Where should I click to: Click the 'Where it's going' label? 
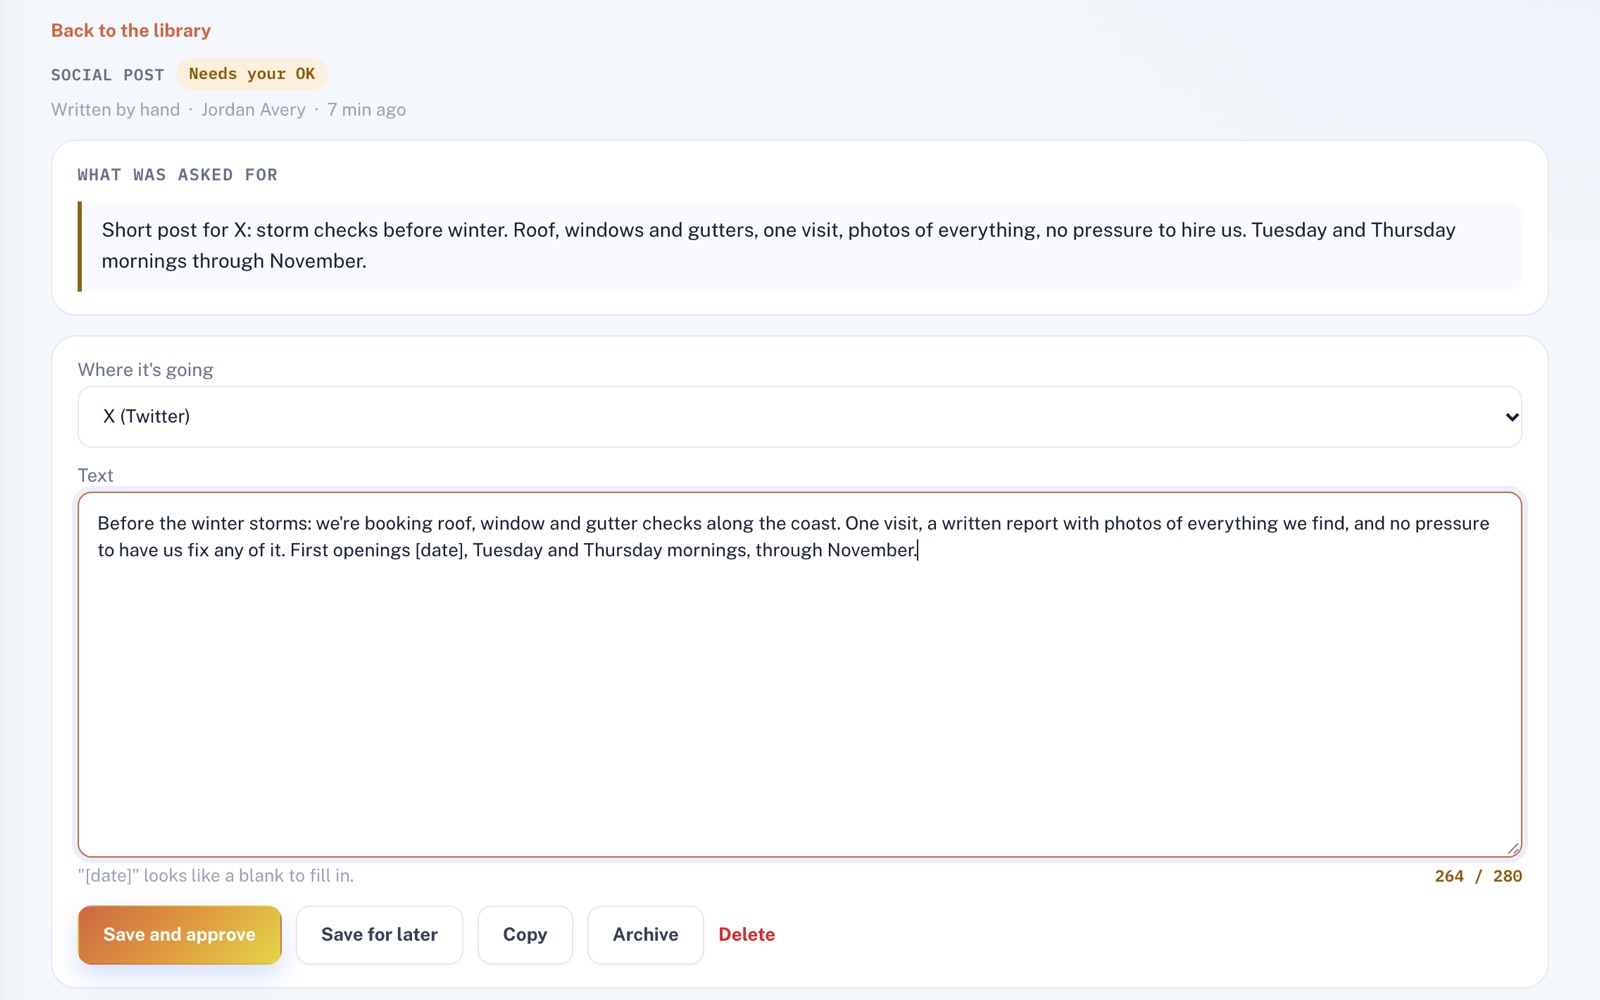(x=146, y=370)
